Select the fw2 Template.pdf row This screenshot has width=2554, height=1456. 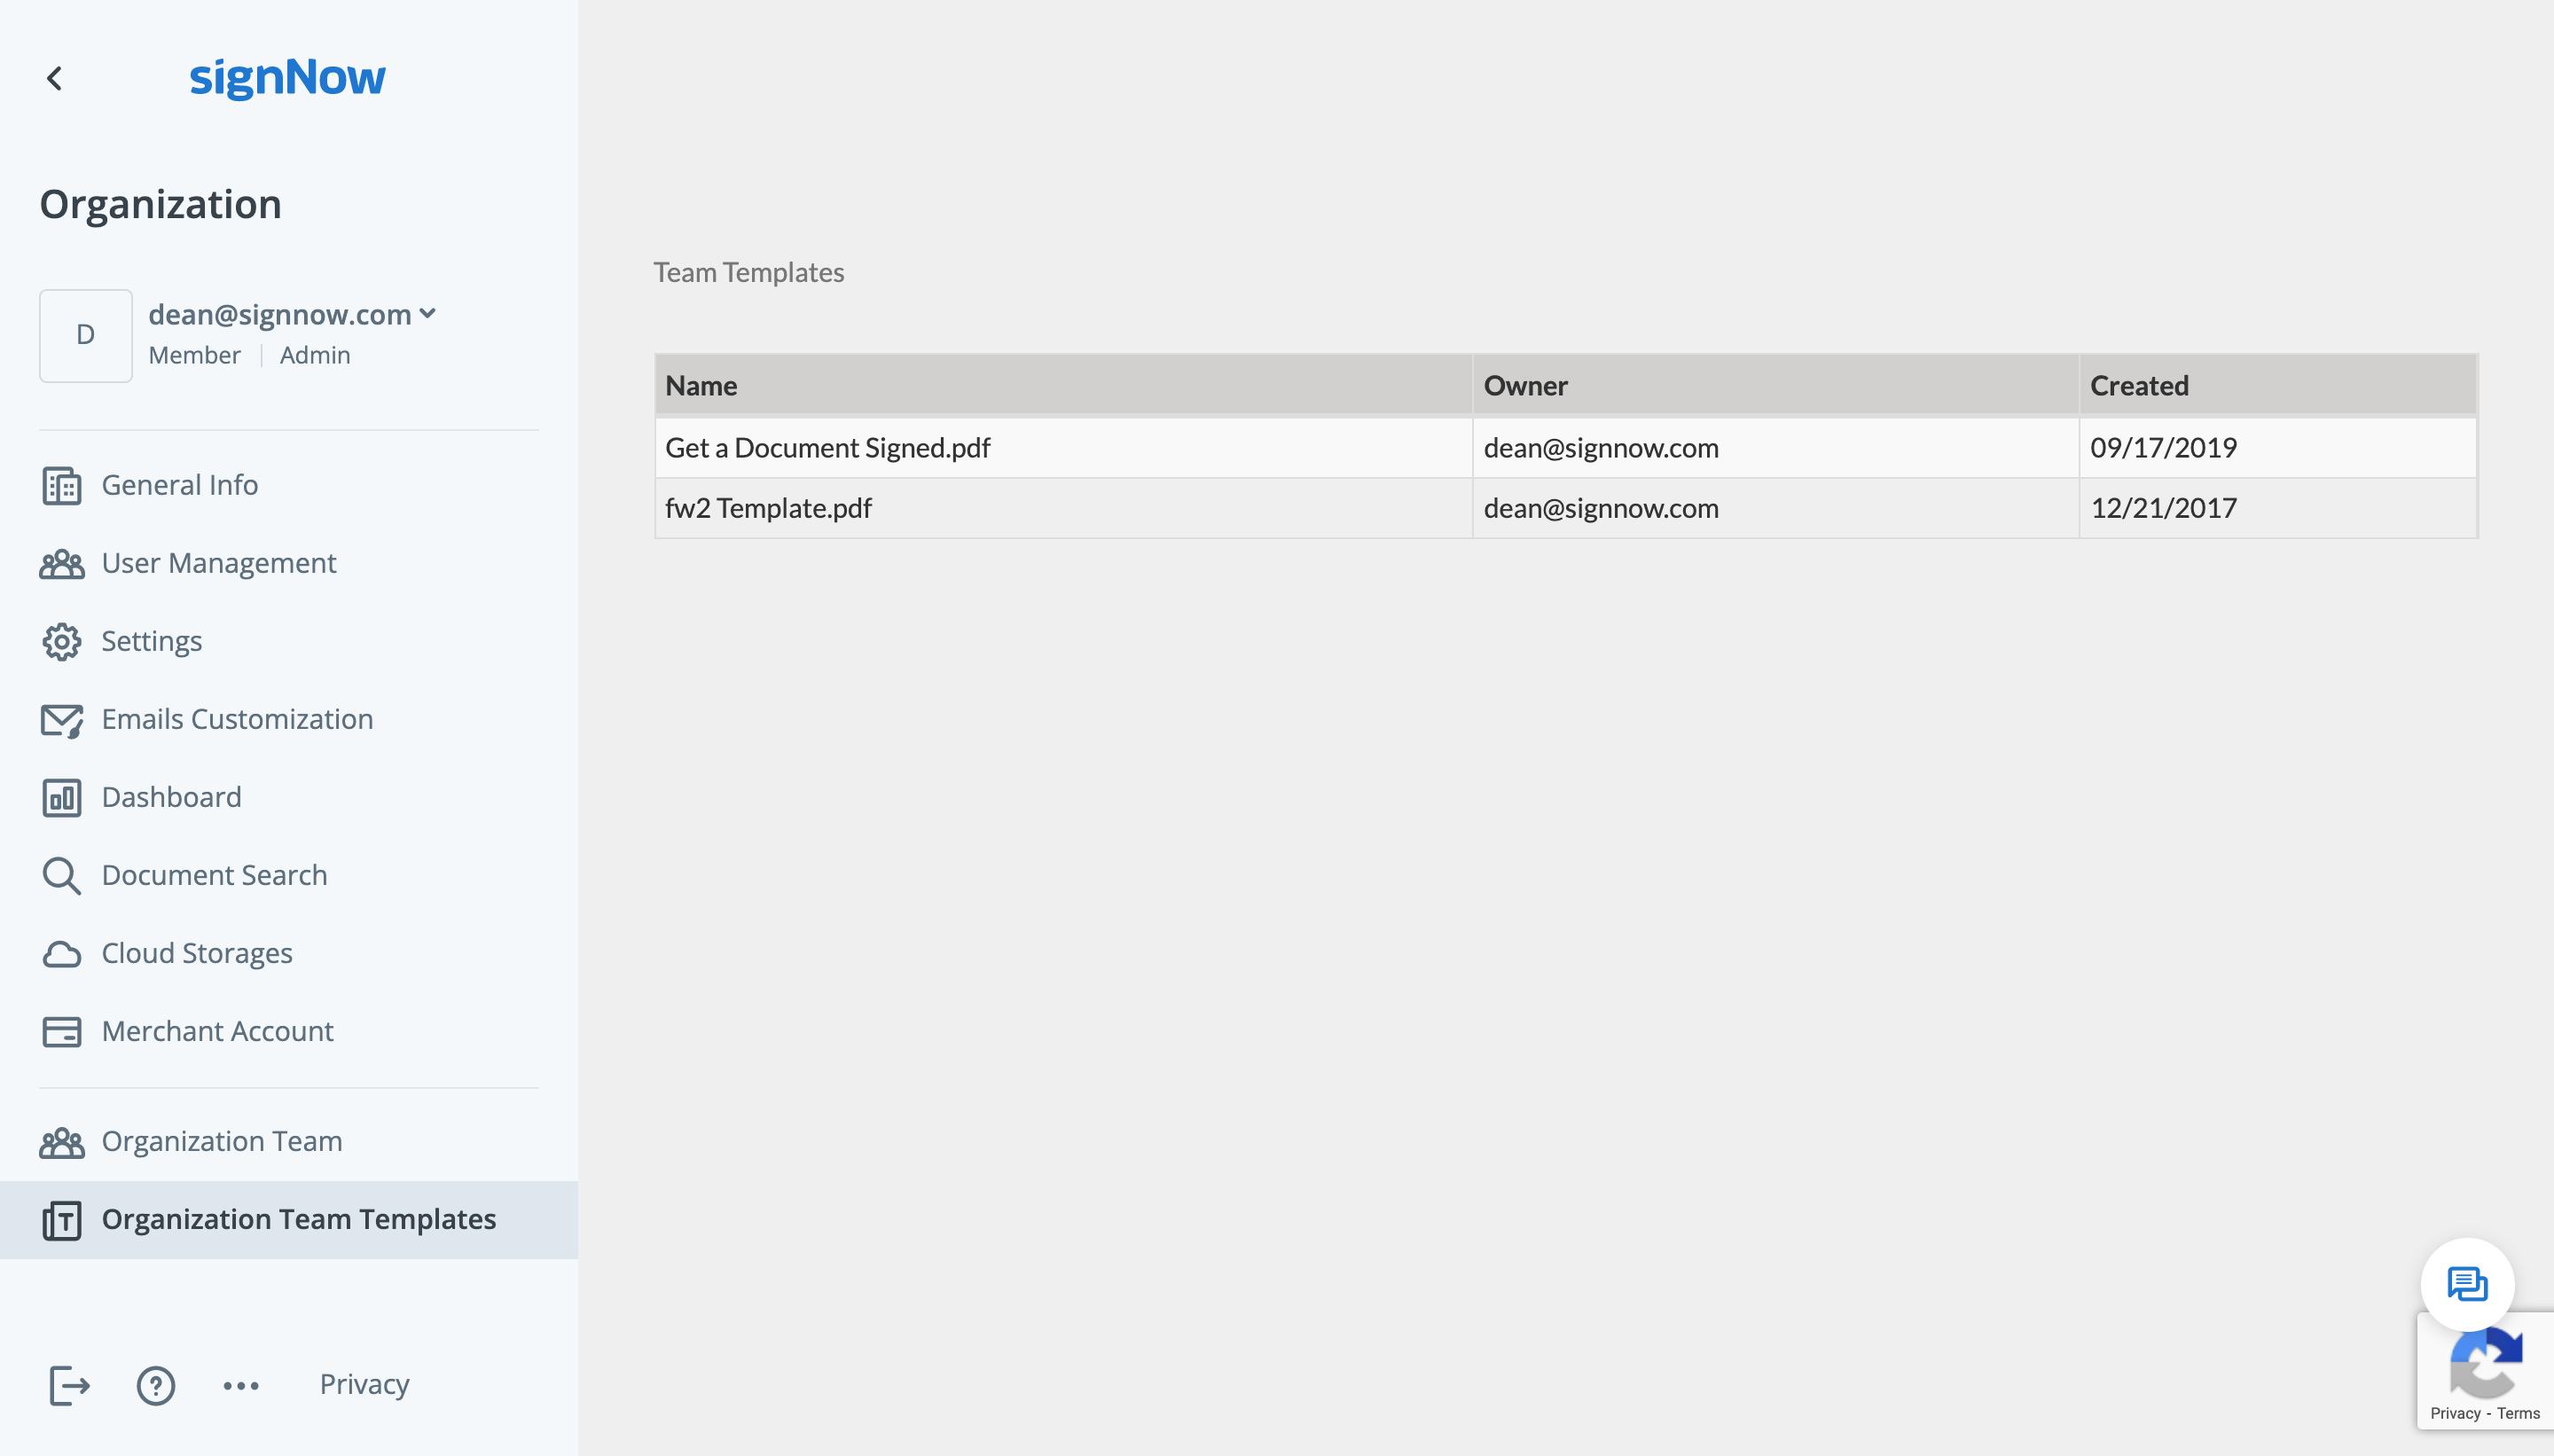[x=768, y=508]
